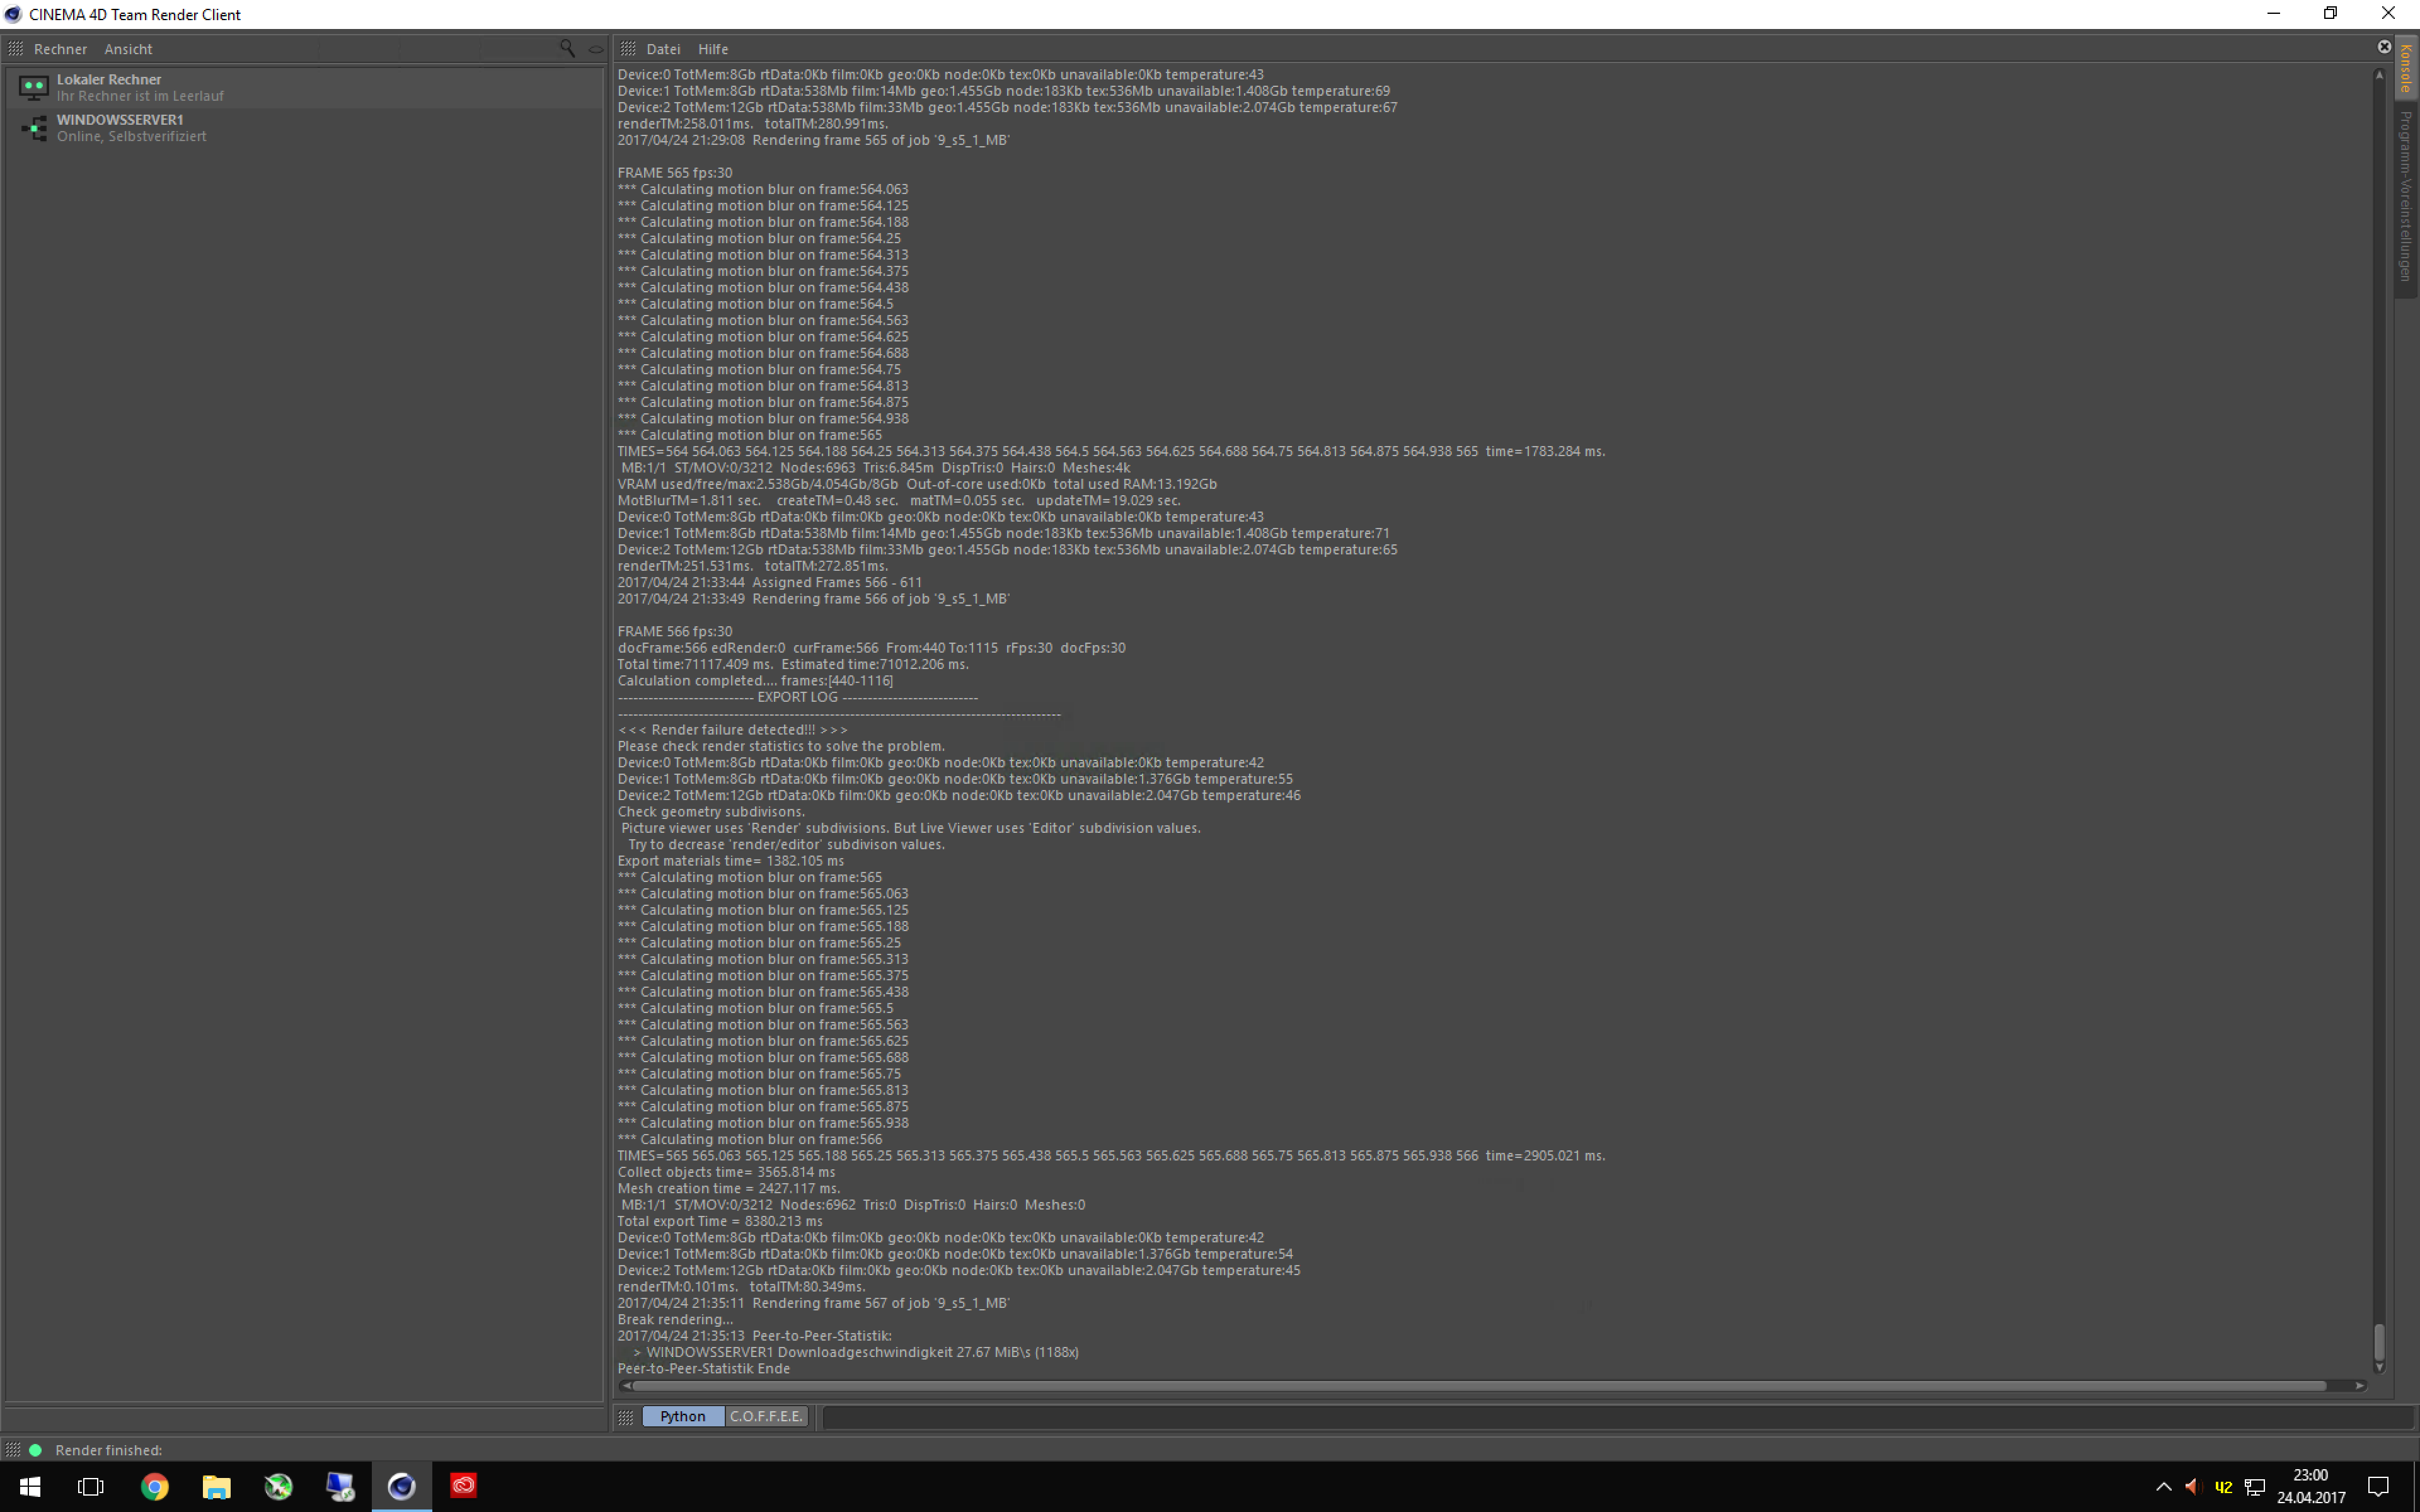Viewport: 2420px width, 1512px height.
Task: Click the CINEMA 4D title bar logo
Action: click(13, 14)
